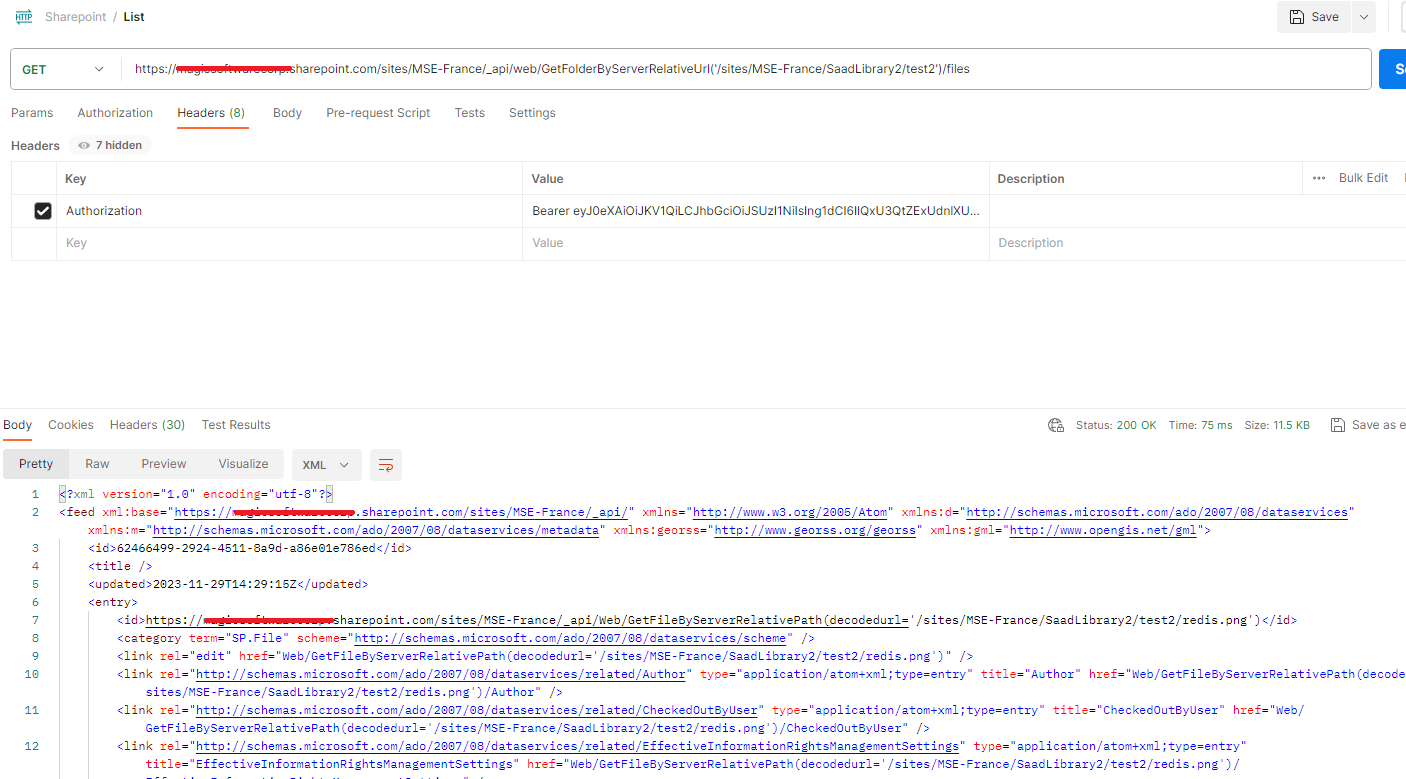
Task: Open the Test Results tab
Action: pos(236,425)
